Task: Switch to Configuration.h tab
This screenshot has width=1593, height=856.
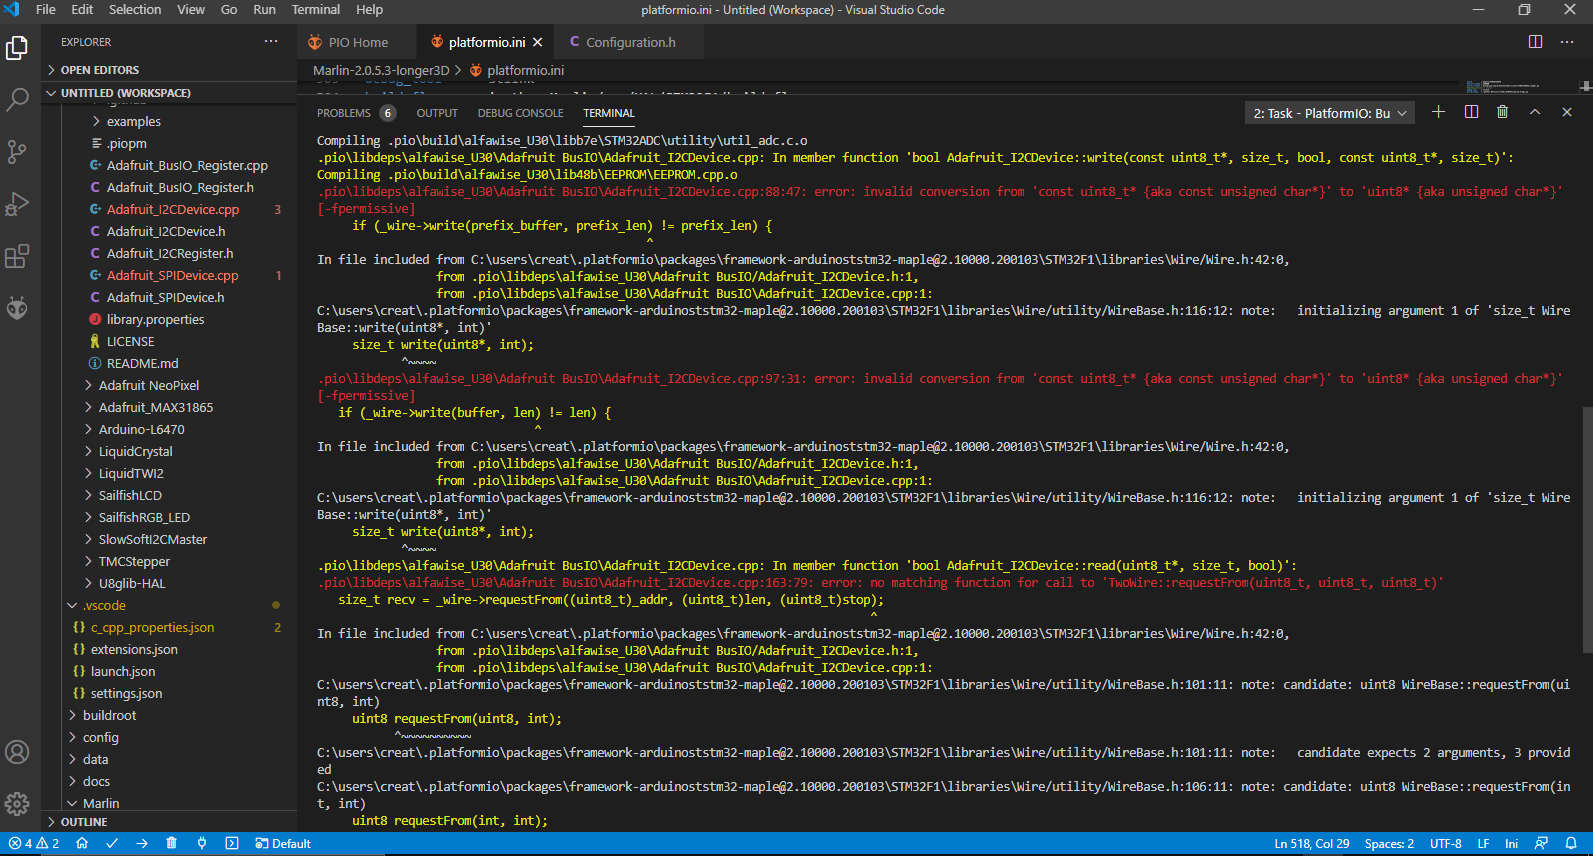Action: pos(631,42)
